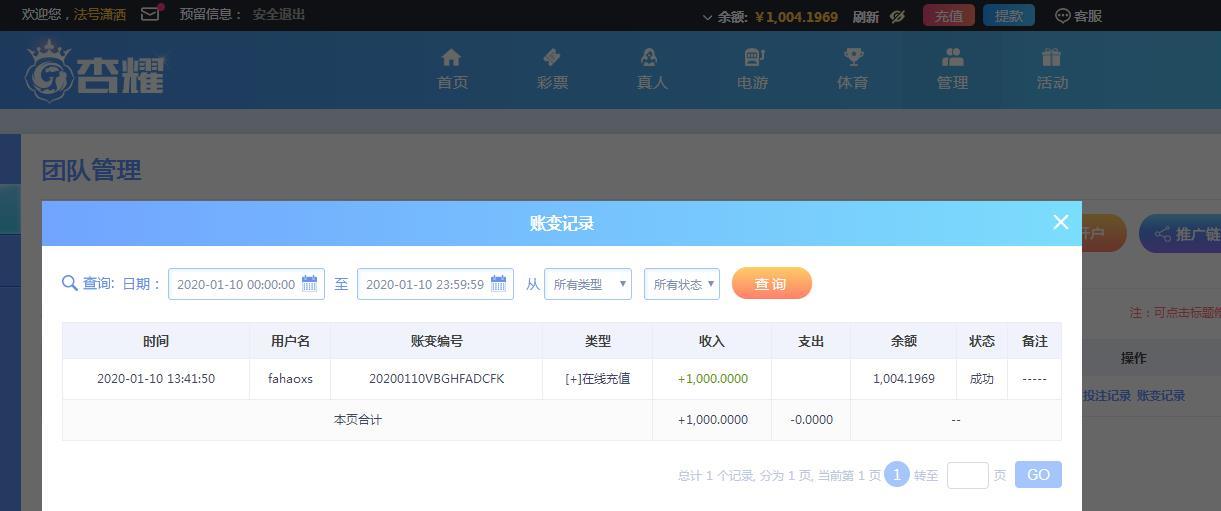Image resolution: width=1221 pixels, height=511 pixels.
Task: Click the [+]在线充值 type cell
Action: [598, 379]
